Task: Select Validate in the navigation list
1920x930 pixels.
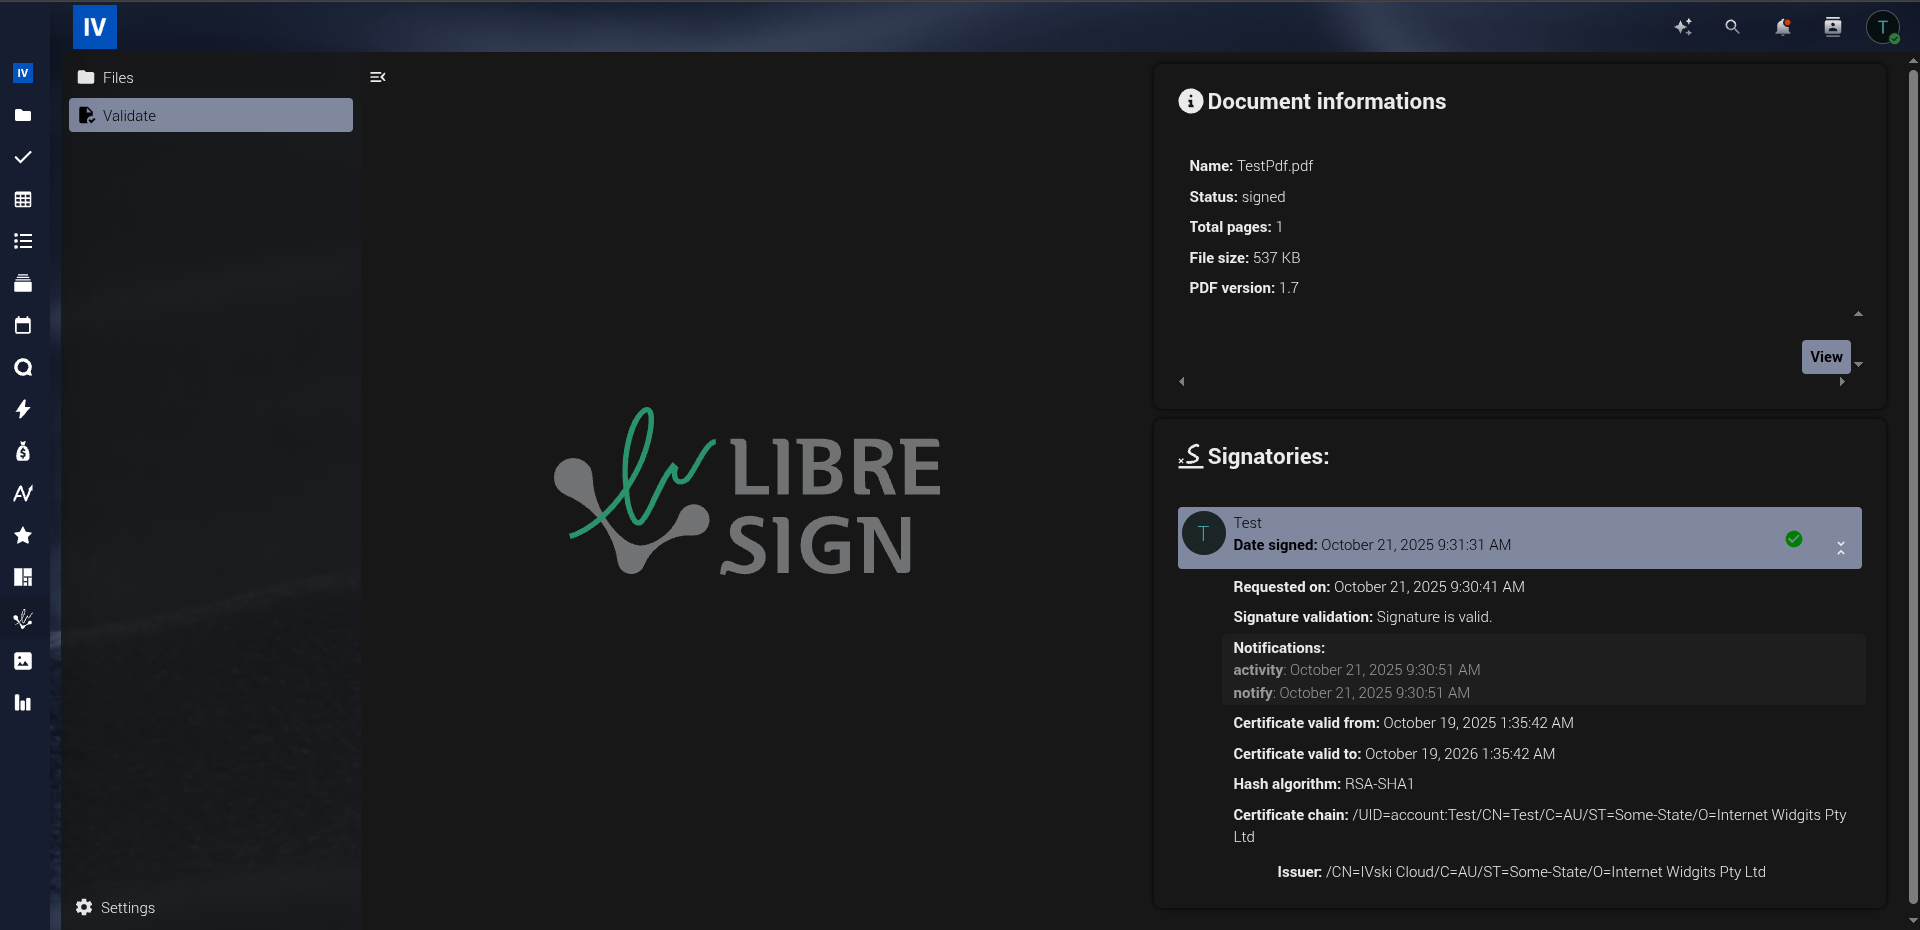Action: (210, 115)
